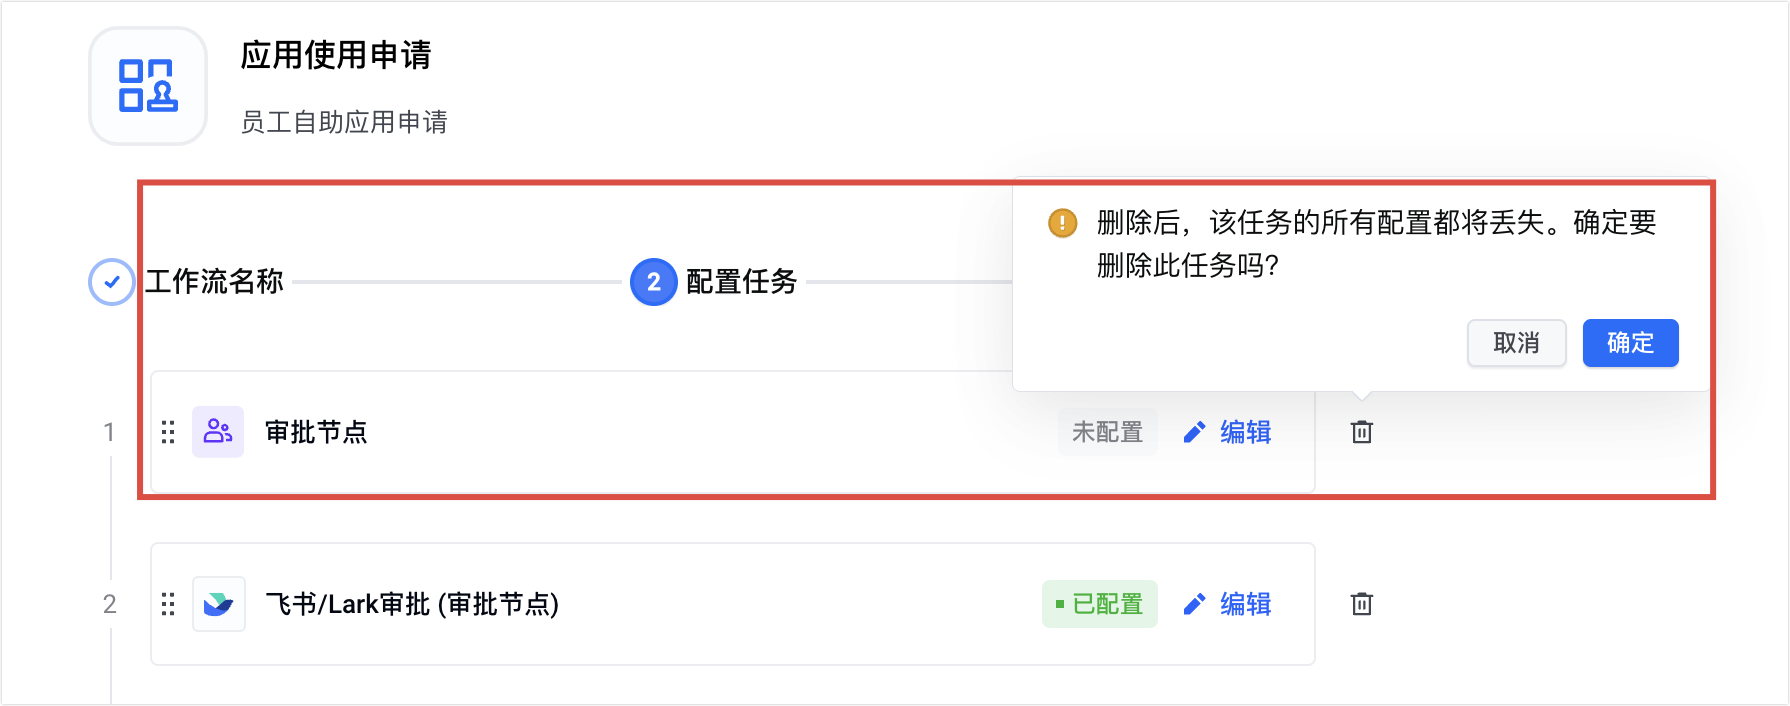This screenshot has width=1790, height=706.
Task: Edit the 审批节点 task
Action: 1227,432
